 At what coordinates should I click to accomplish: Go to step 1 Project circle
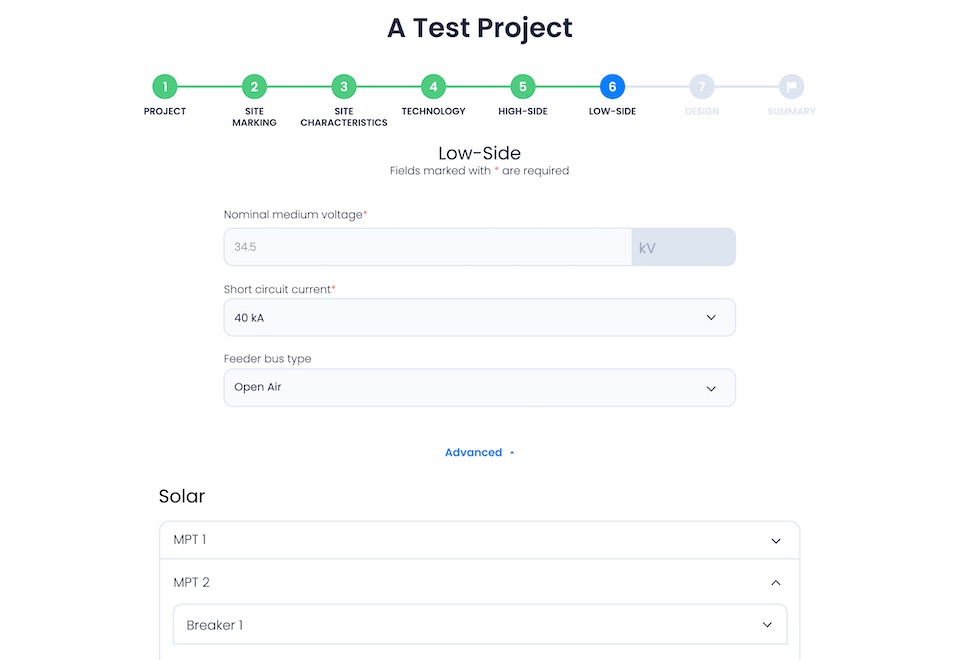pyautogui.click(x=165, y=86)
